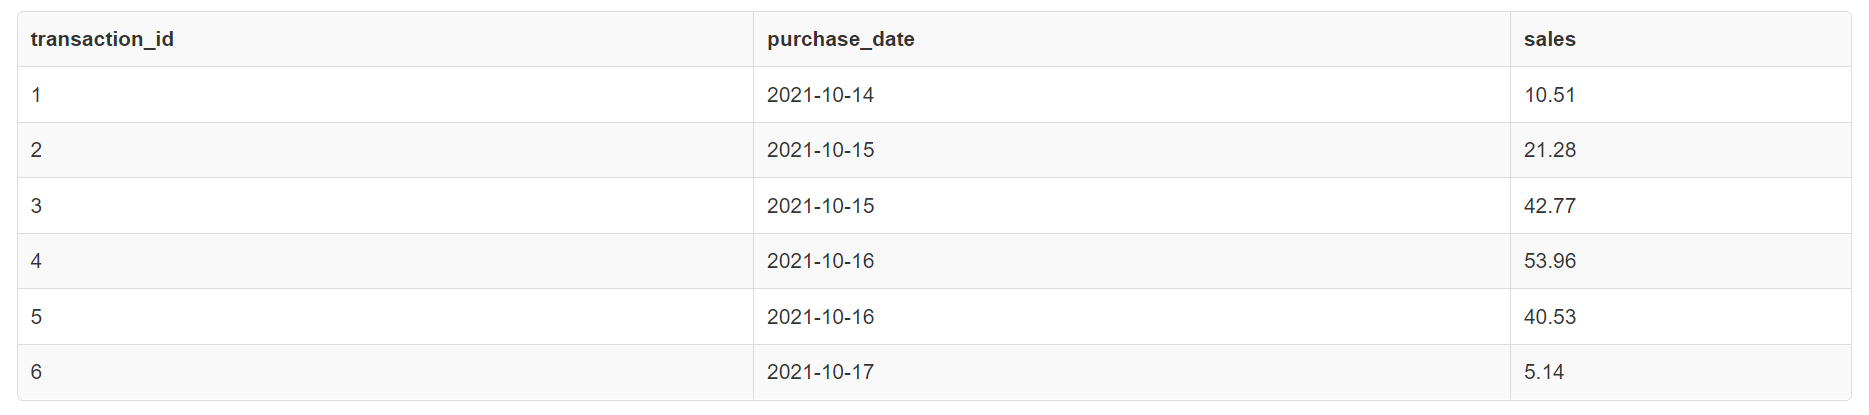
Task: Select transaction id cell 5
Action: (x=37, y=317)
